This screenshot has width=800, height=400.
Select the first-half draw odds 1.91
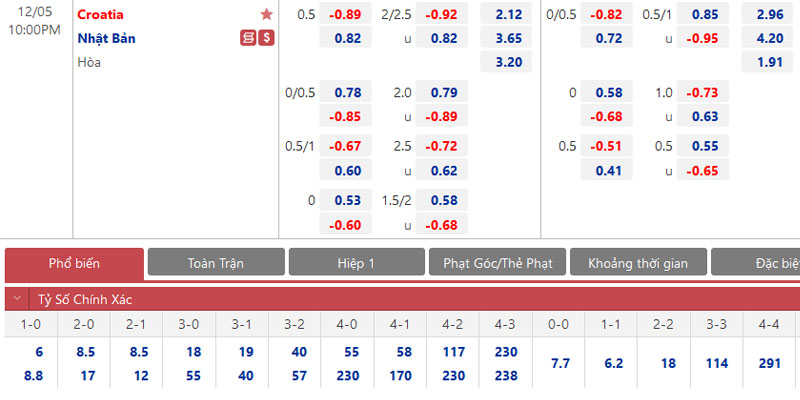pos(769,62)
